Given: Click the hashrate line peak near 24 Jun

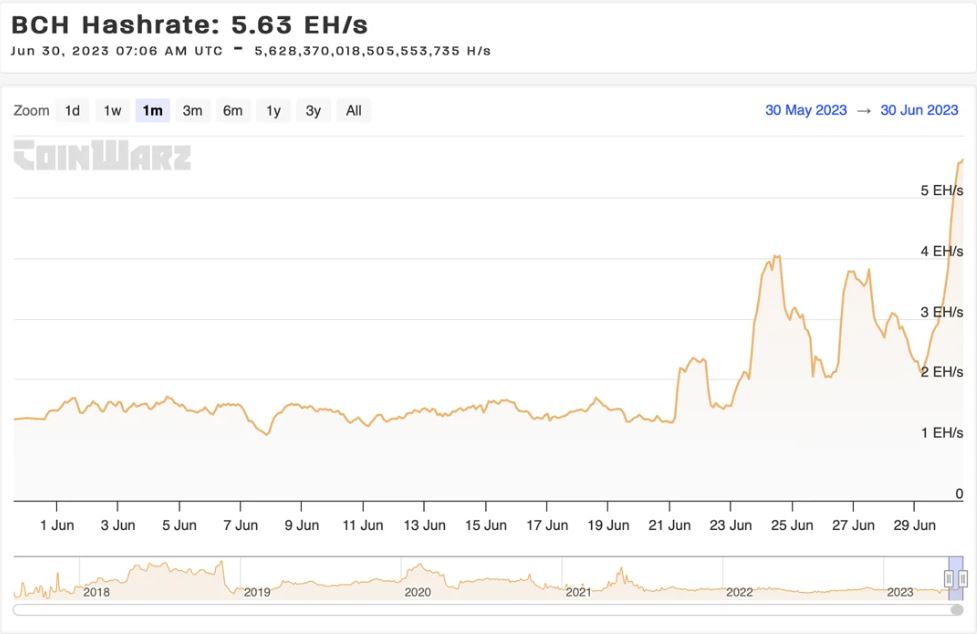Looking at the screenshot, I should pyautogui.click(x=776, y=256).
